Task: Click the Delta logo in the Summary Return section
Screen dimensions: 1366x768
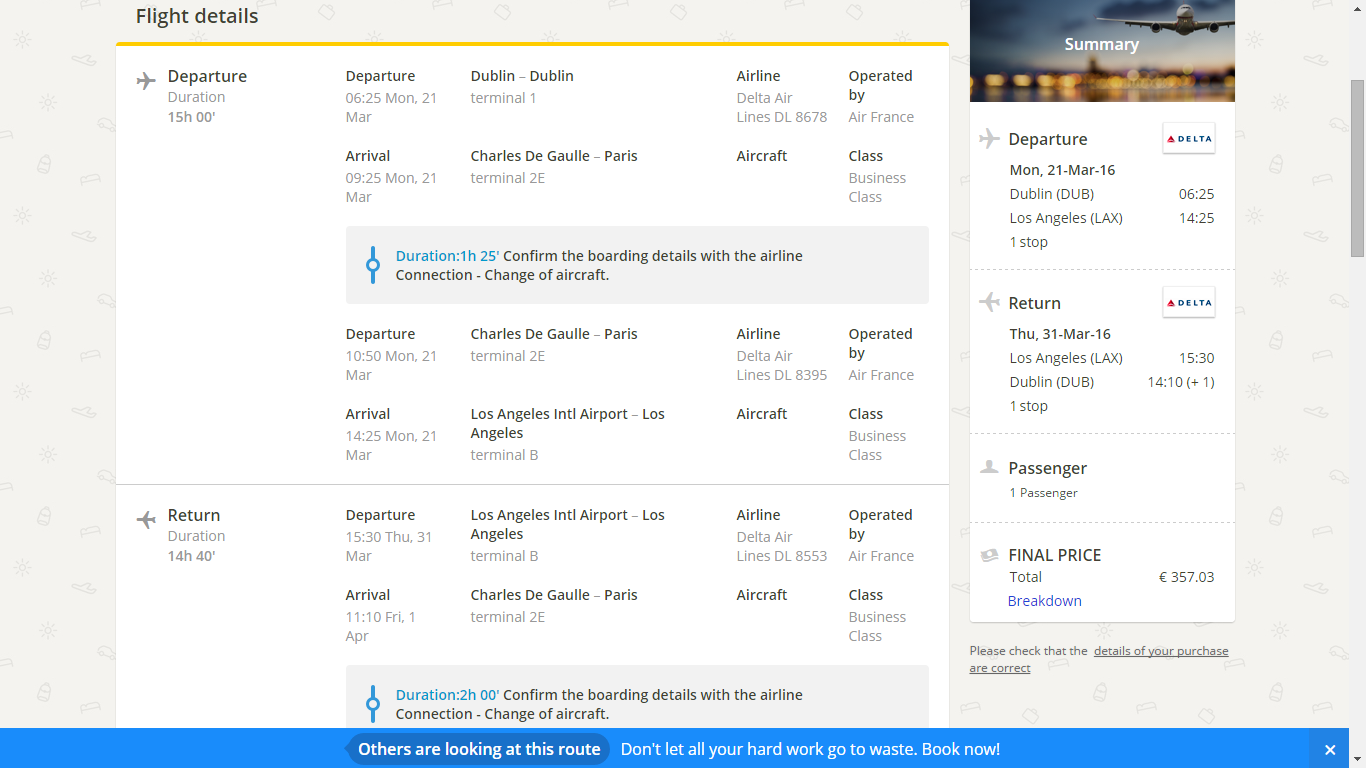Action: click(1189, 302)
